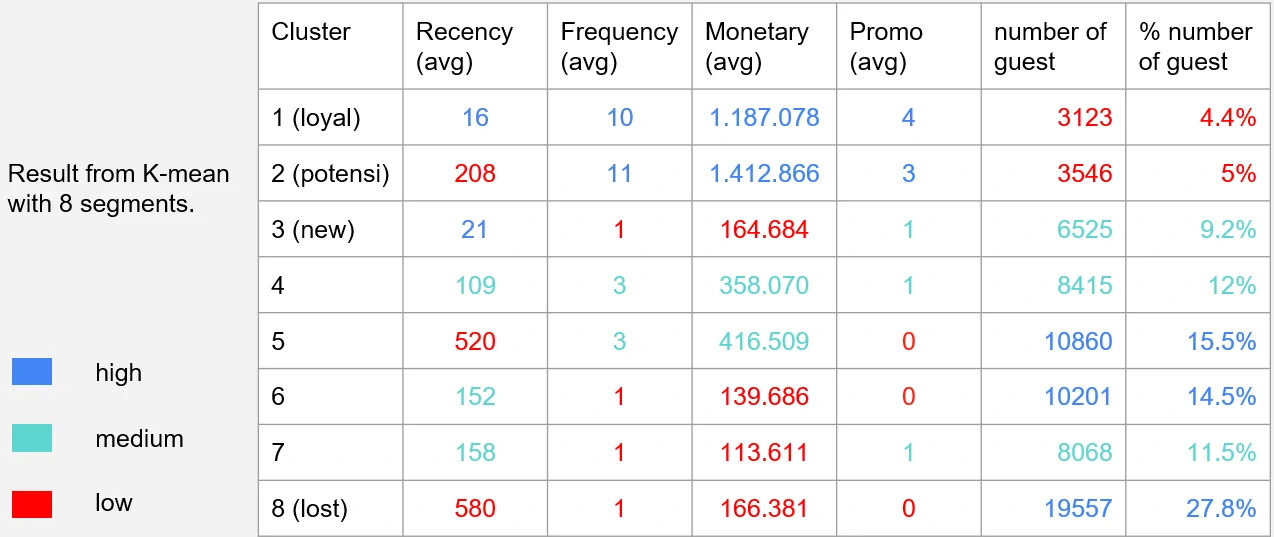This screenshot has width=1274, height=537.
Task: Select the '1 (loyal)' cluster cell
Action: click(x=316, y=118)
